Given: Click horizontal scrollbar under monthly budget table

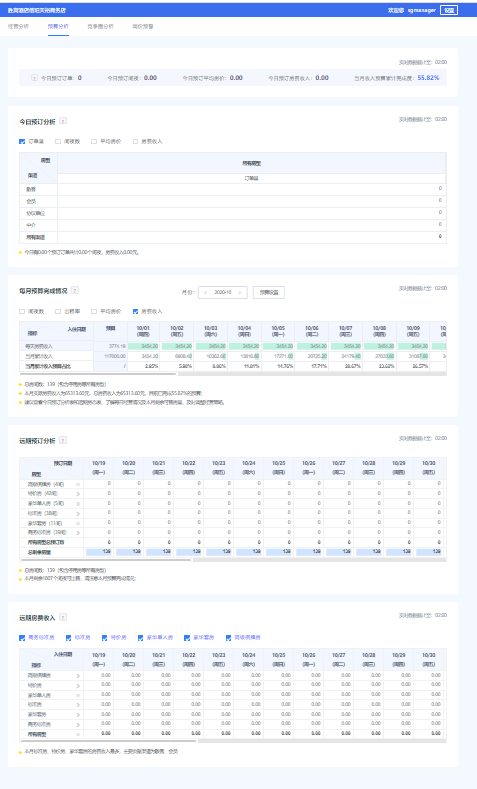Looking at the screenshot, I should pyautogui.click(x=98, y=374).
